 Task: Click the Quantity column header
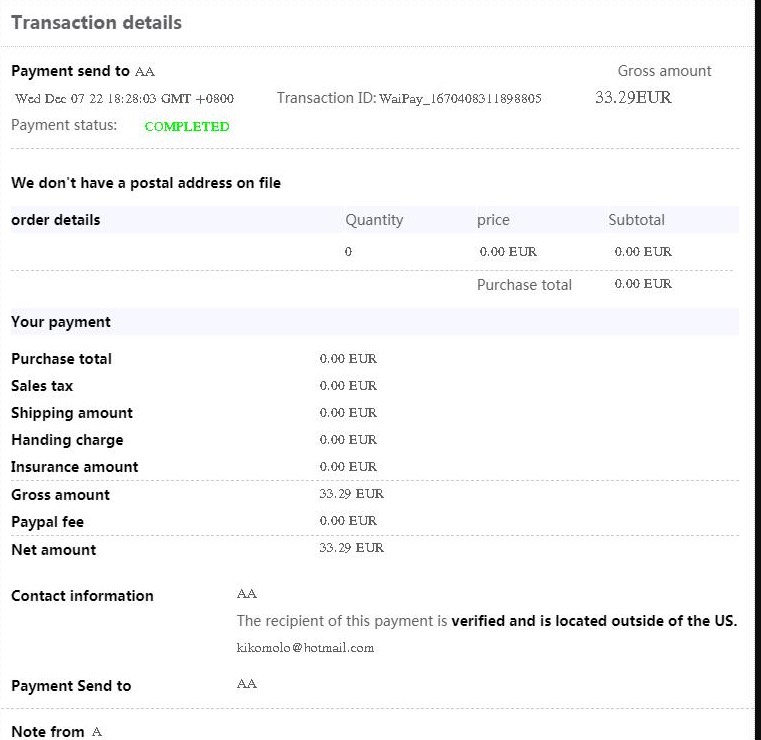374,220
